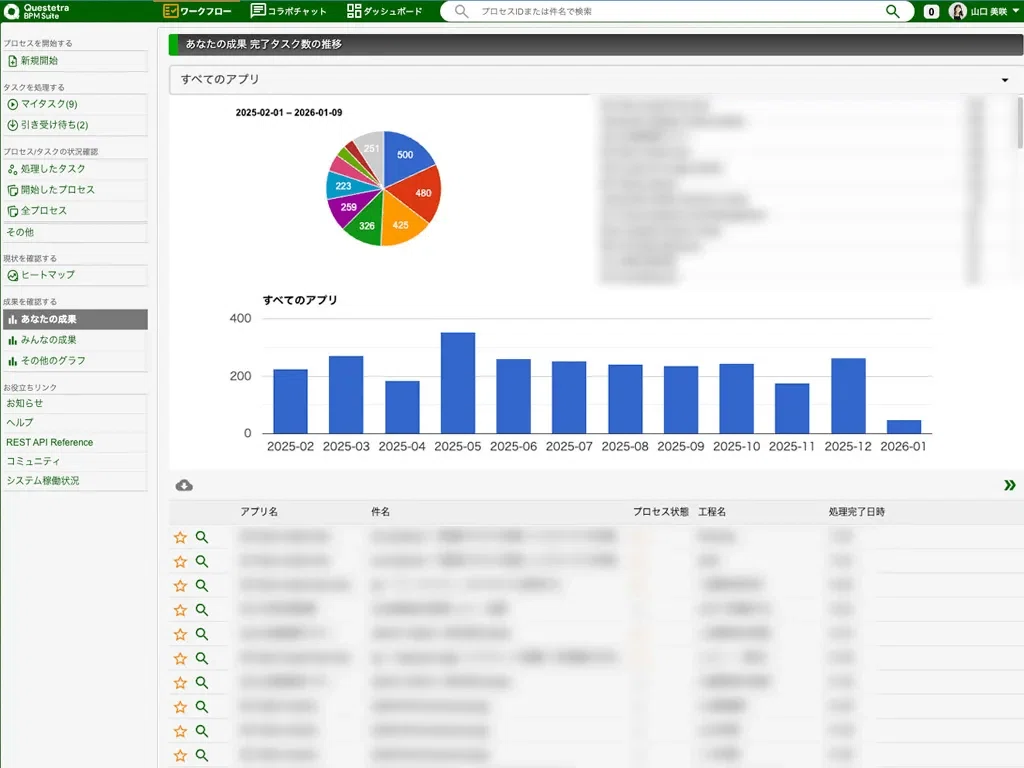Click the purple pie slice labeled 259
1024x768 pixels.
pyautogui.click(x=349, y=207)
